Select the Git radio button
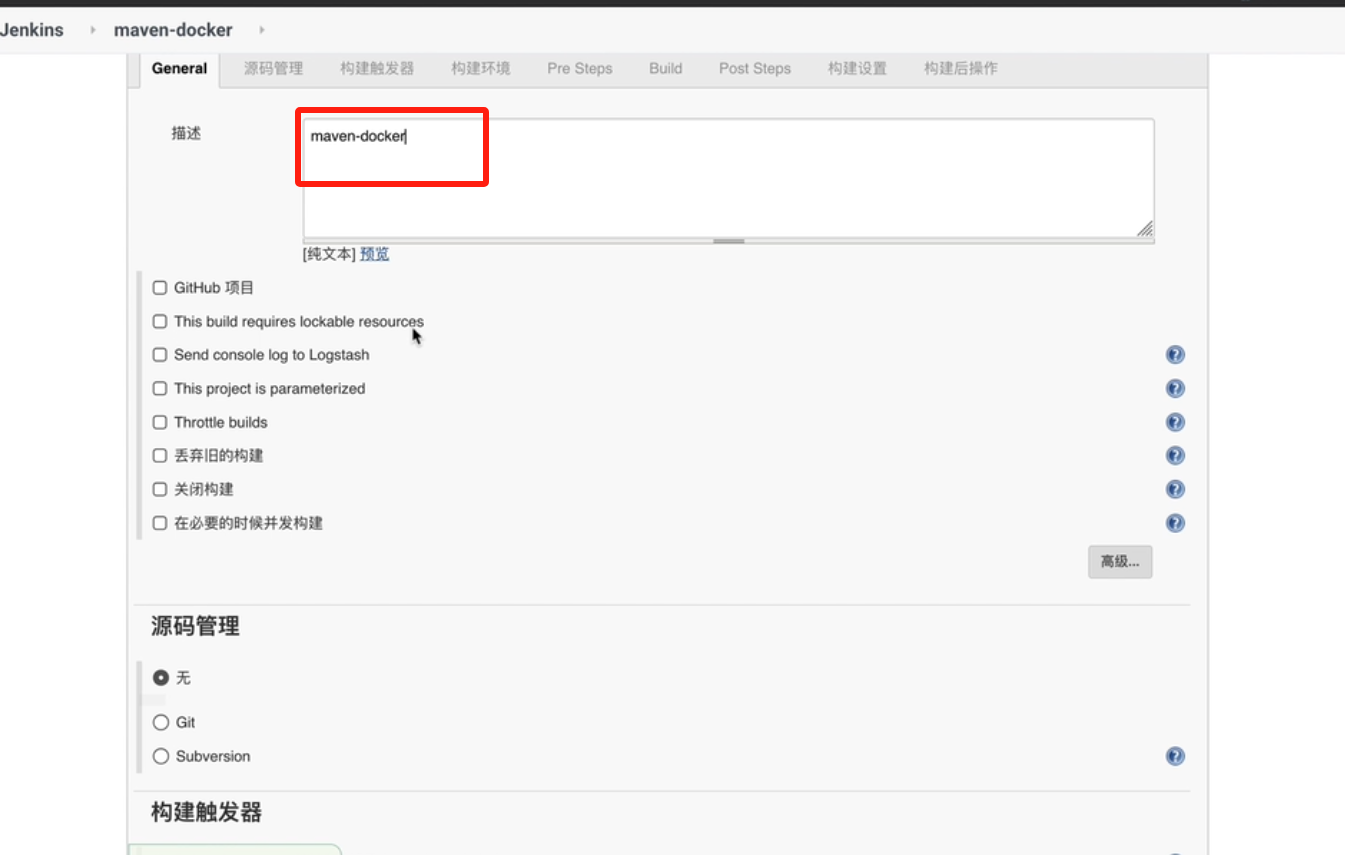 [x=161, y=723]
